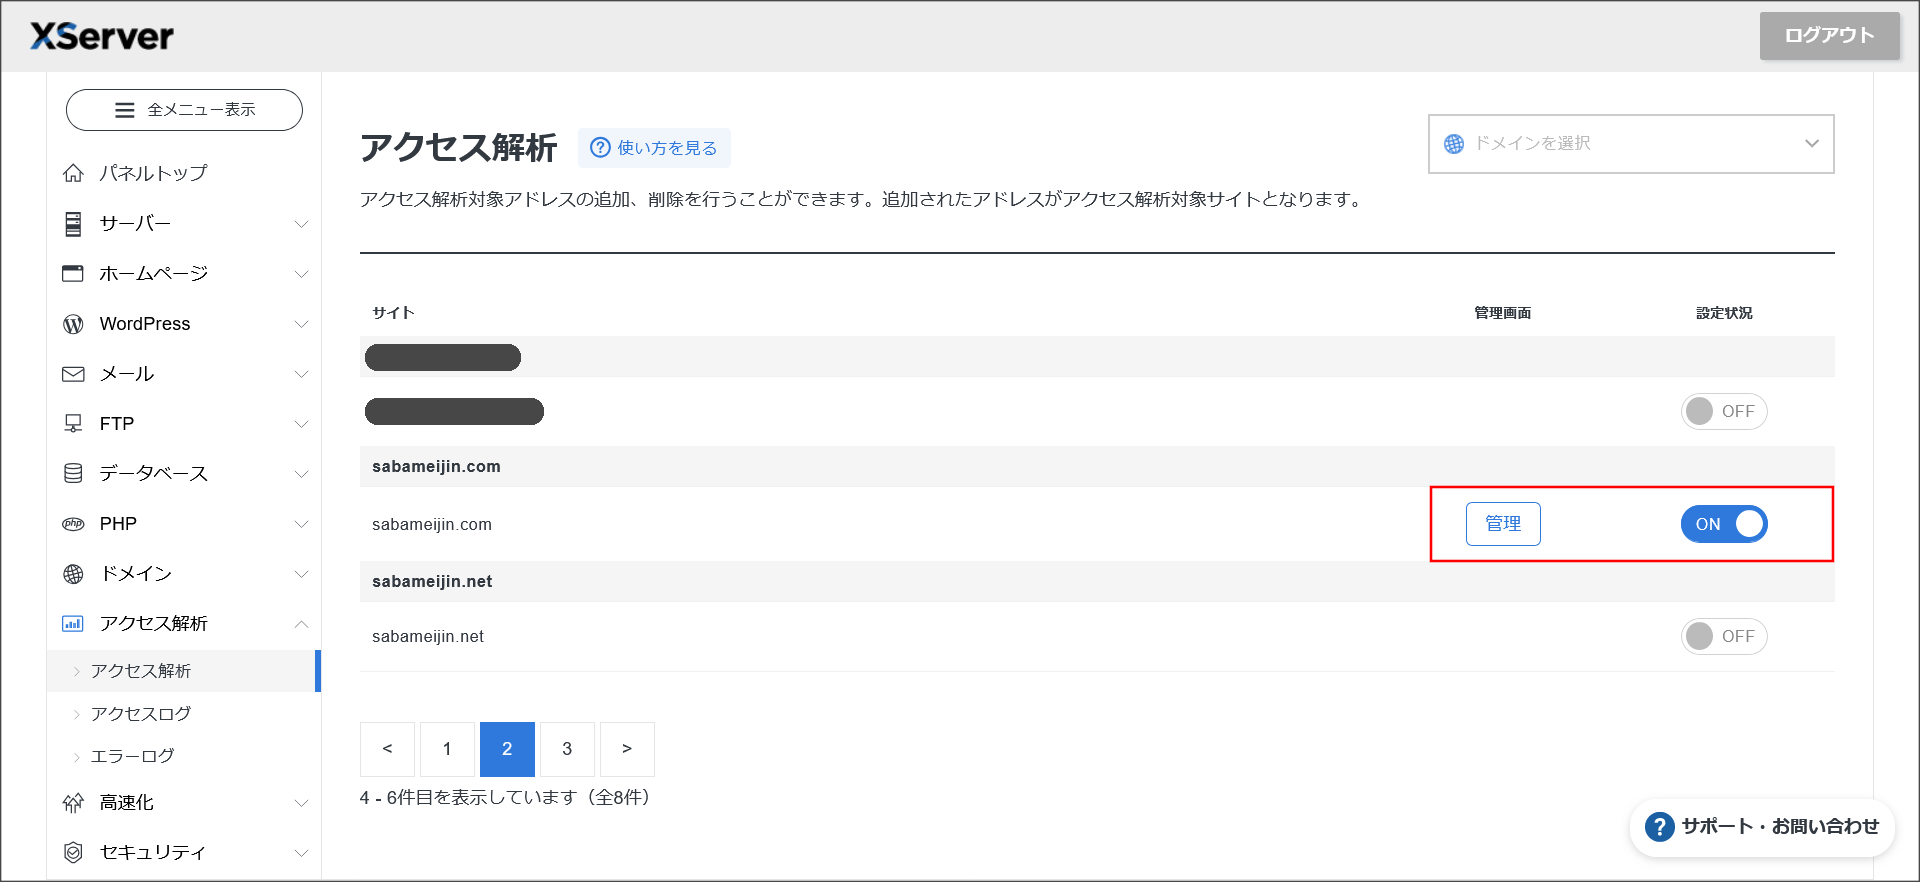Viewport: 1920px width, 882px height.
Task: Click the sabameijin.com site row text
Action: 432,524
